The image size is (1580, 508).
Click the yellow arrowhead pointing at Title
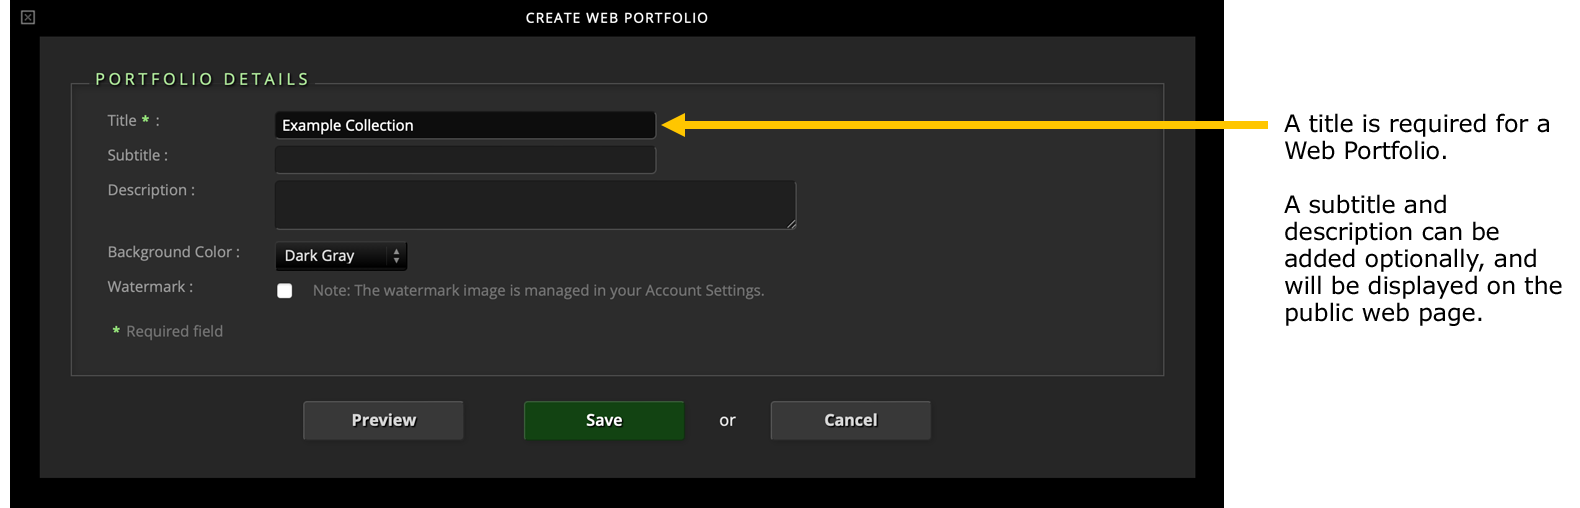[674, 125]
